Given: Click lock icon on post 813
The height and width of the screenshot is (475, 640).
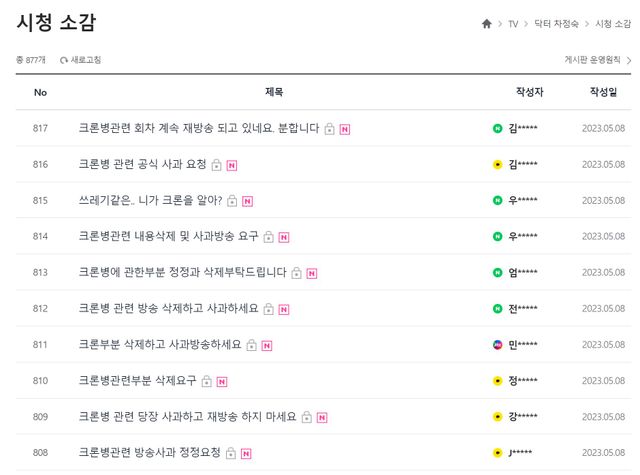Looking at the screenshot, I should pos(296,273).
